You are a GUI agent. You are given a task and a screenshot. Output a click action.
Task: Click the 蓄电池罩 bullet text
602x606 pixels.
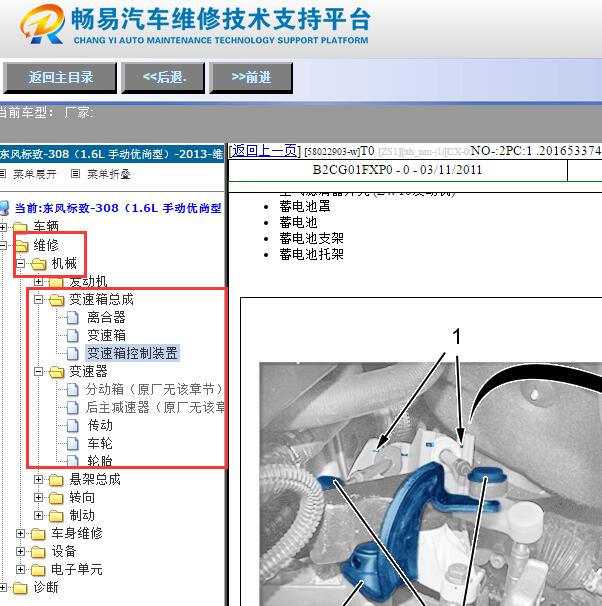click(x=305, y=206)
